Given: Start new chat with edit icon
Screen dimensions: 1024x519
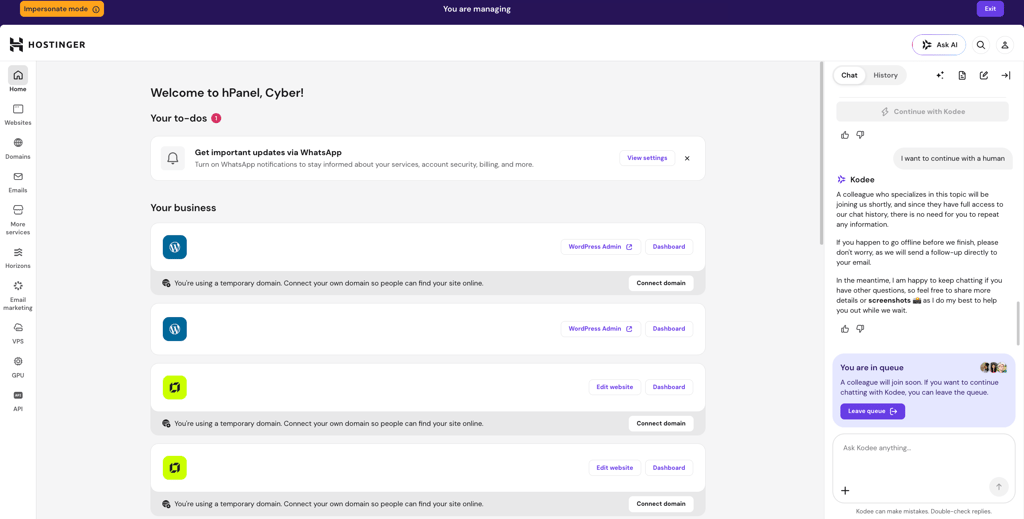Looking at the screenshot, I should pos(984,75).
